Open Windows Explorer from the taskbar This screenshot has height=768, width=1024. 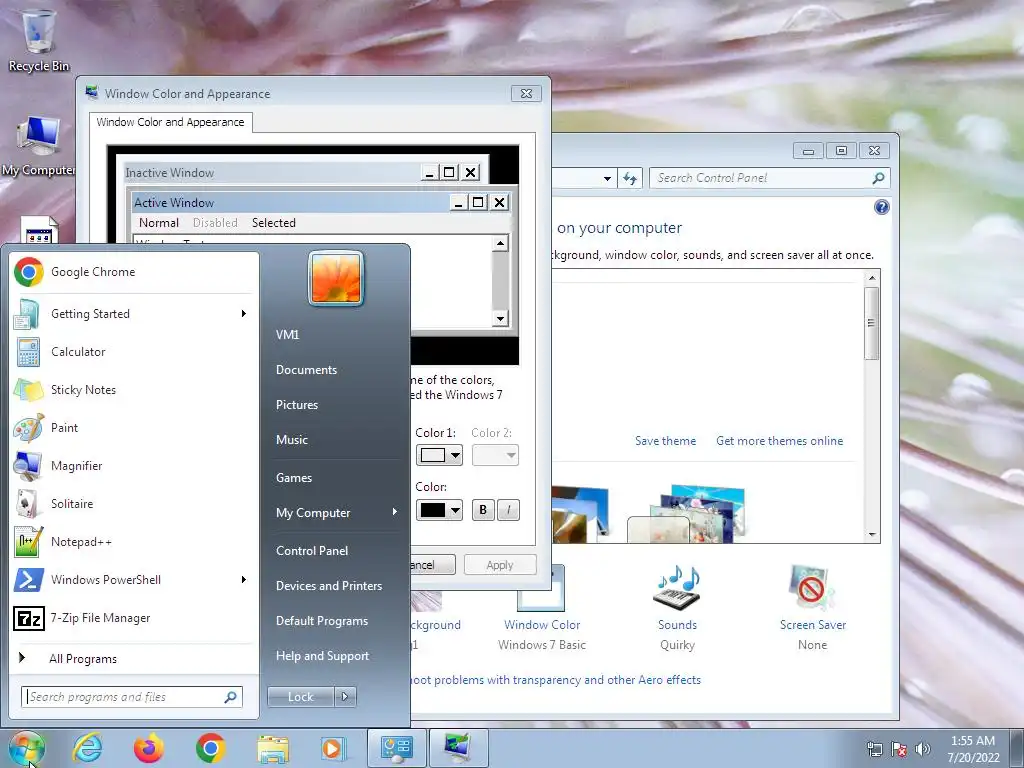click(x=273, y=748)
